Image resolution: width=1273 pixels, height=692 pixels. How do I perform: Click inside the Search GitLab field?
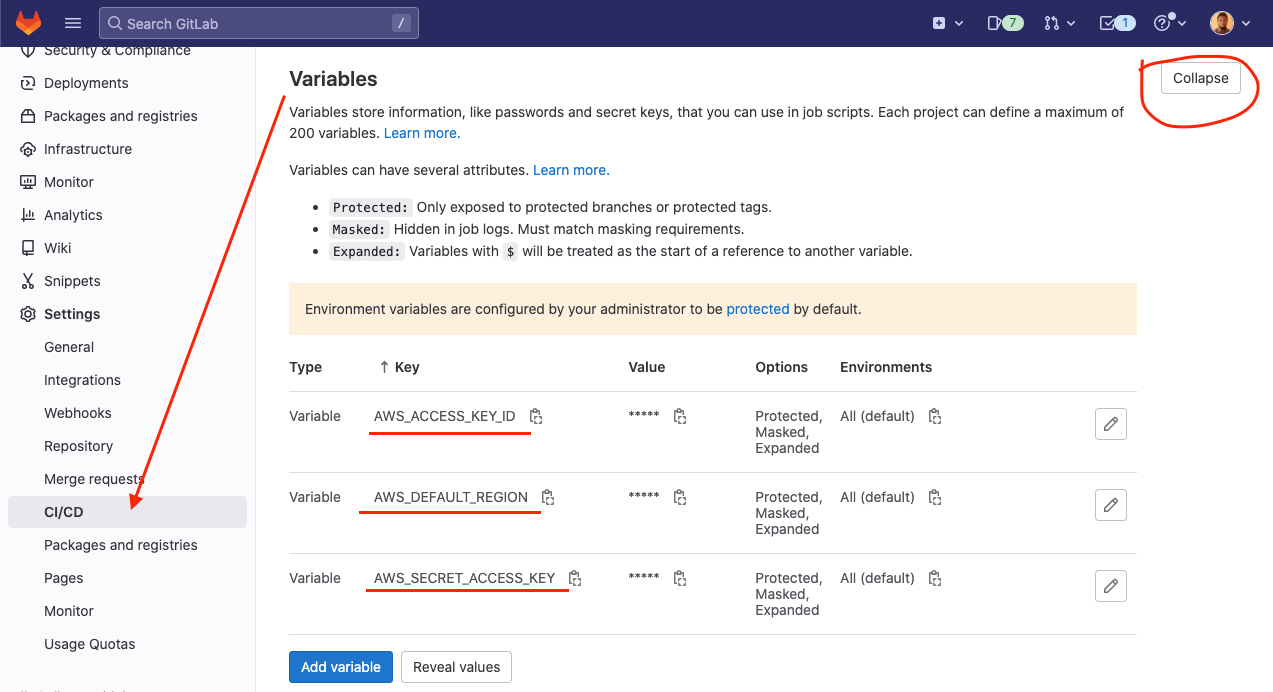[258, 23]
